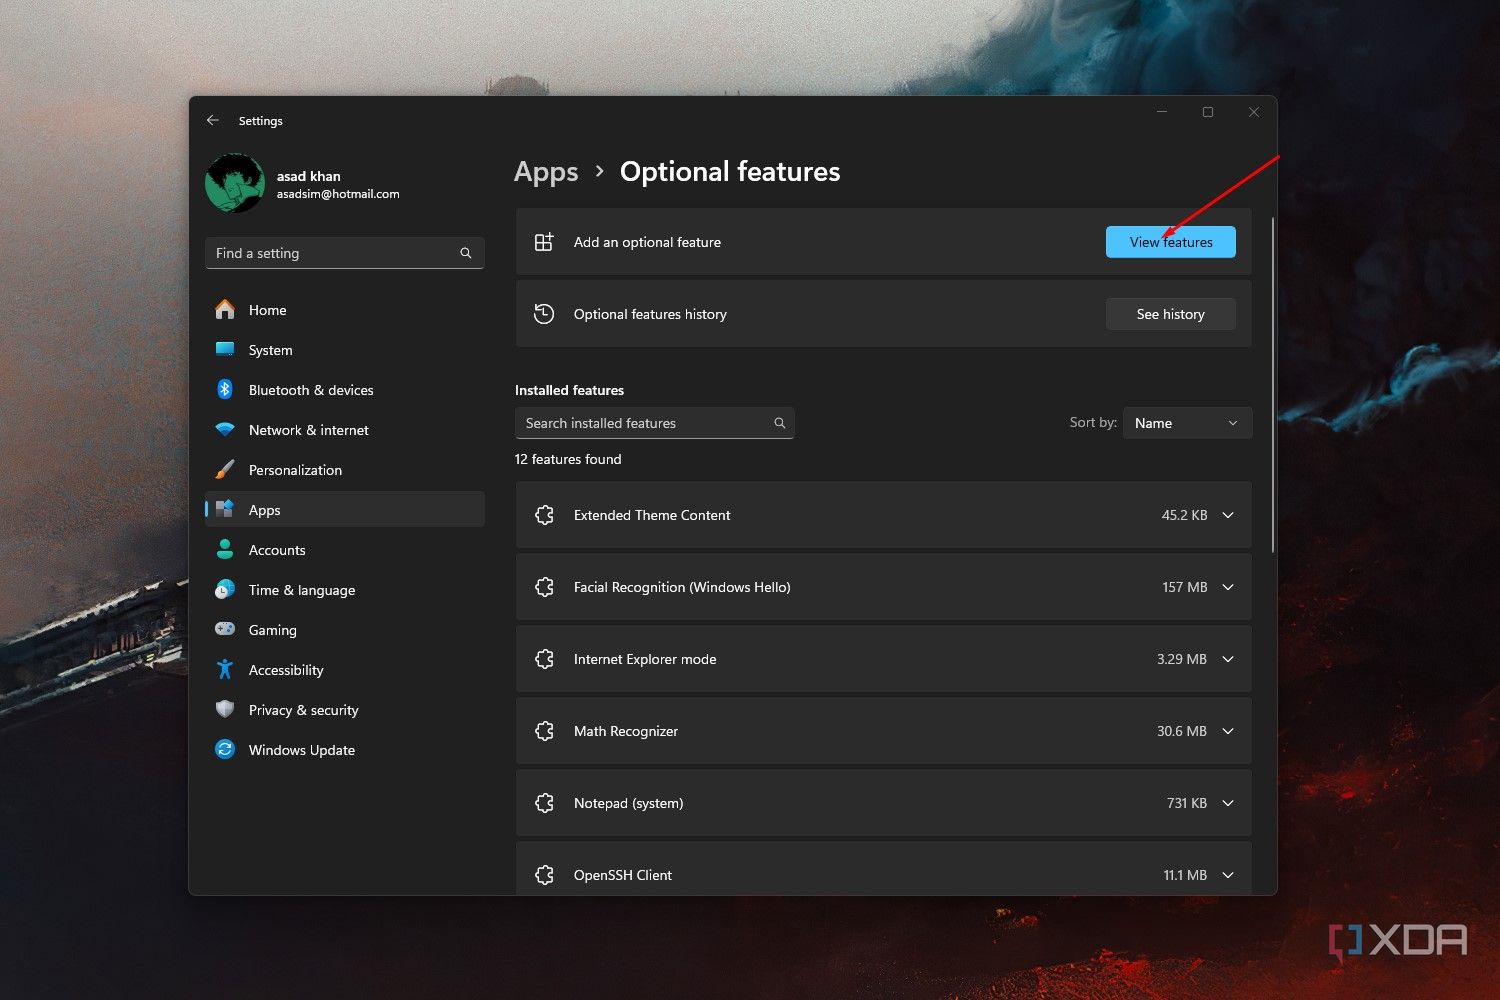Expand the Extended Theme Content row
Image resolution: width=1500 pixels, height=1000 pixels.
[x=1228, y=515]
